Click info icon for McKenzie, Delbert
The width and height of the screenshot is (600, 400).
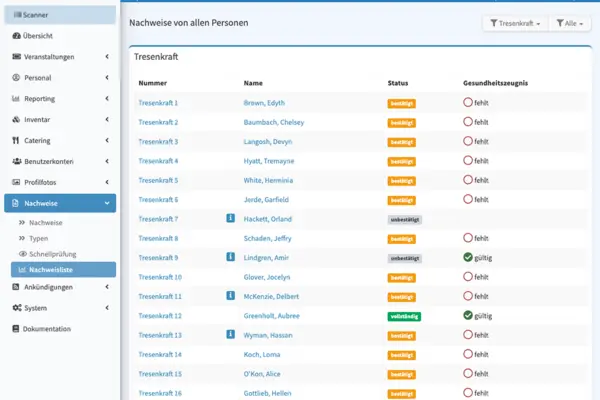pyautogui.click(x=230, y=296)
